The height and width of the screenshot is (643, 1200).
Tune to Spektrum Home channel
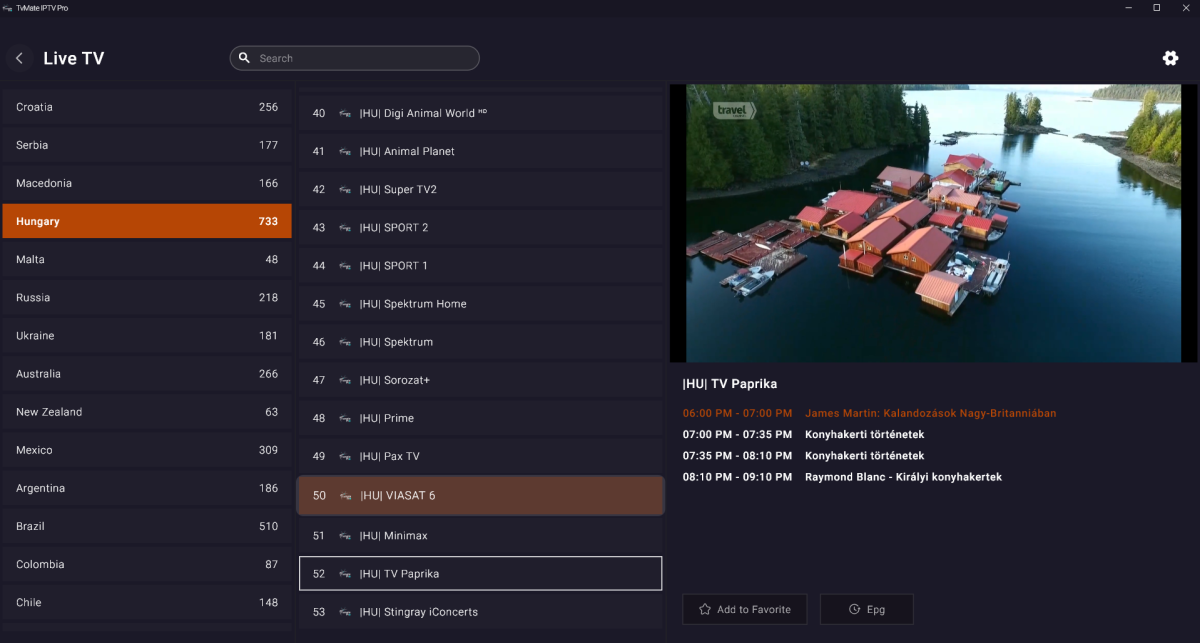click(x=480, y=304)
